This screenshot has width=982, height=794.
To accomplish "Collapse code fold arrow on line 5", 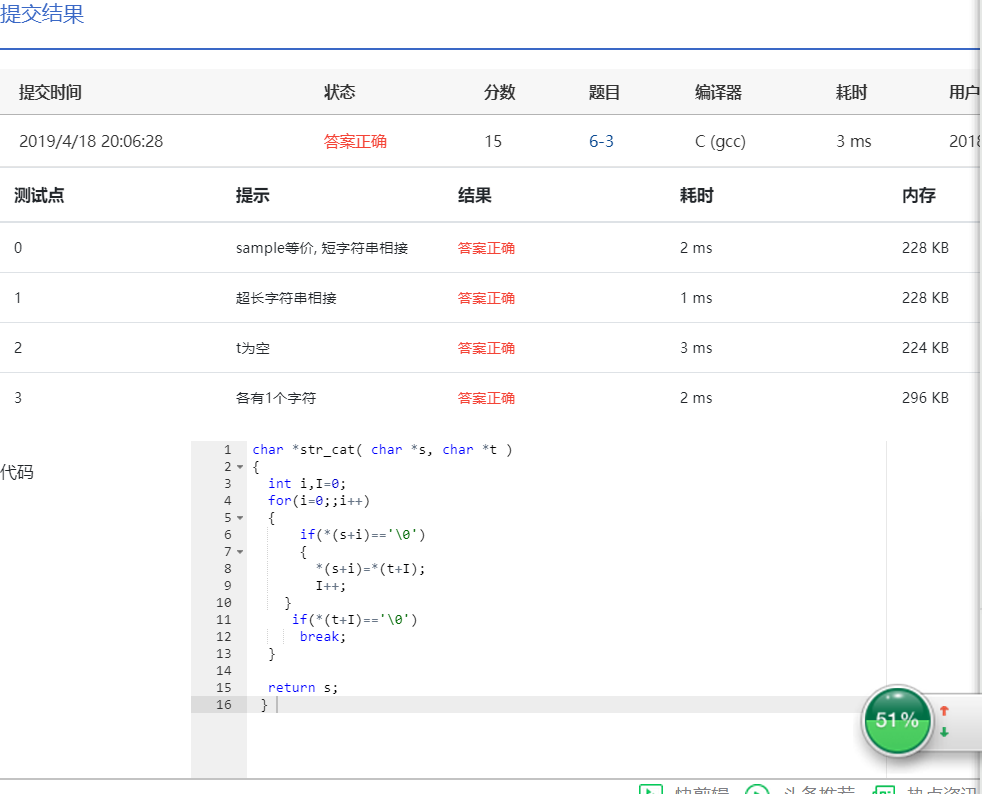I will tap(240, 518).
